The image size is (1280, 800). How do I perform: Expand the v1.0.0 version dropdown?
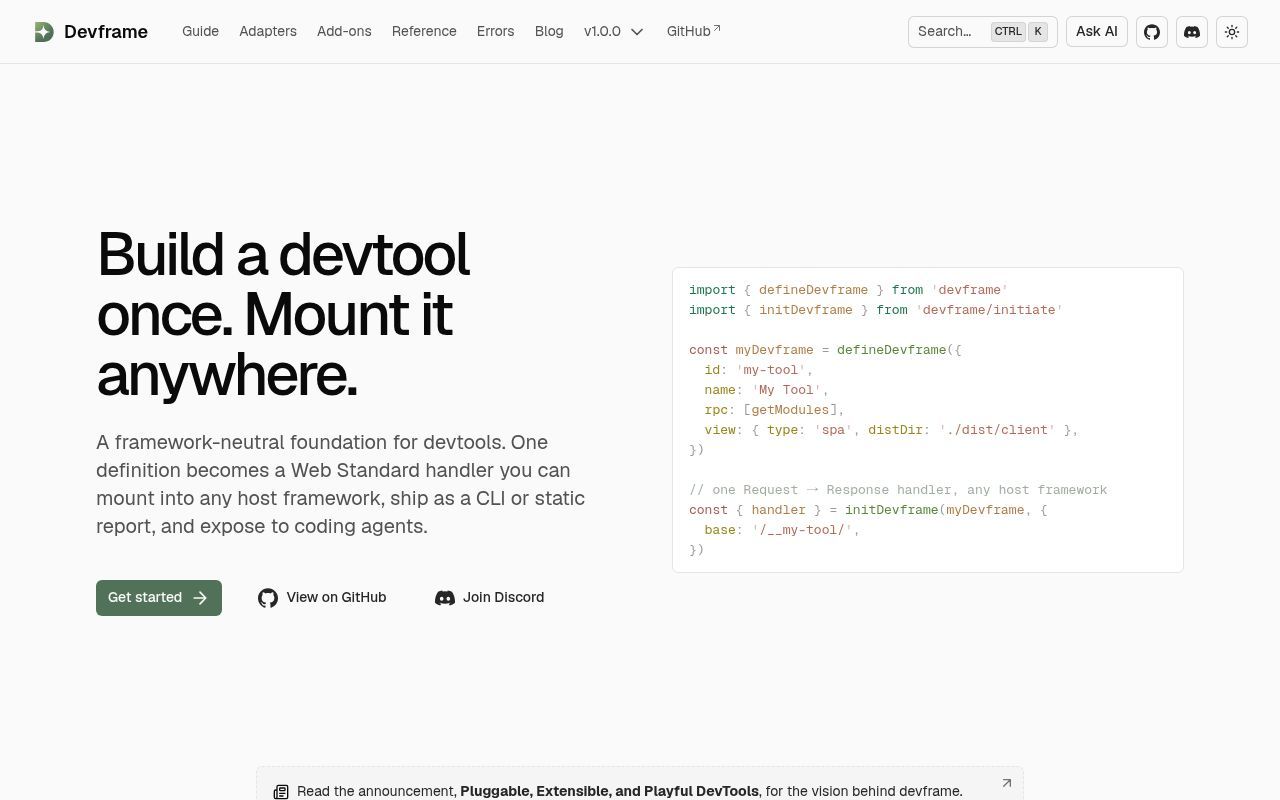coord(614,32)
